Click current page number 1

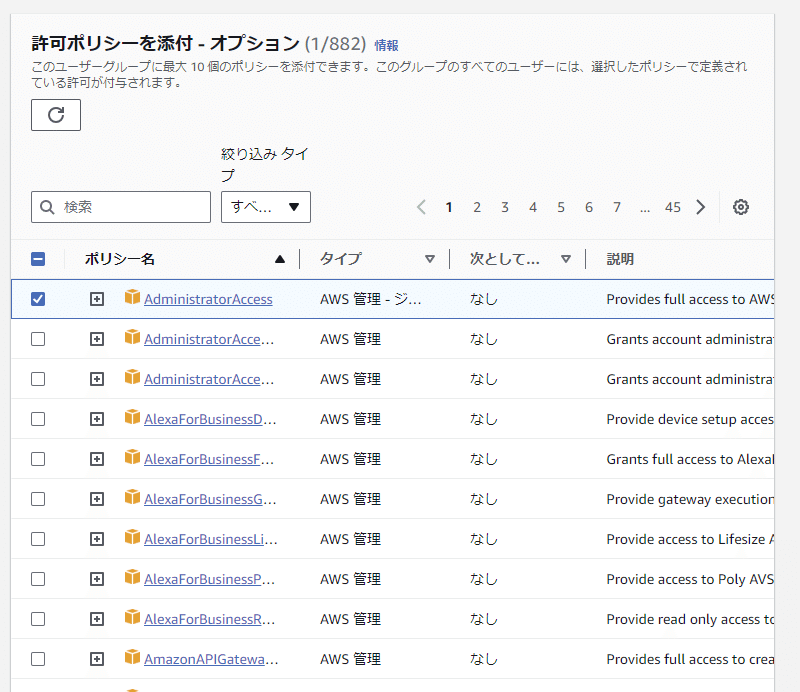[x=448, y=207]
